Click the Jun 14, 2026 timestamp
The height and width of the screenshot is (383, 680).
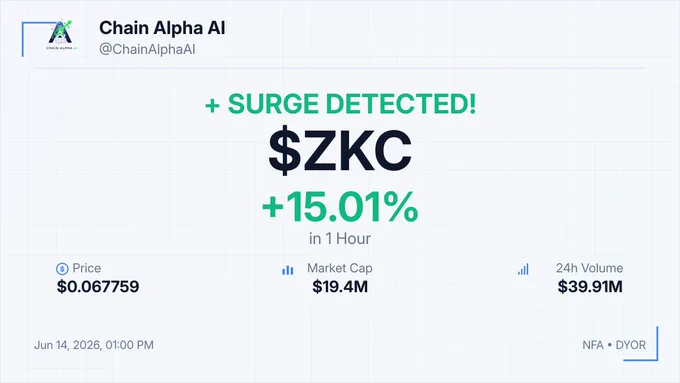point(94,345)
